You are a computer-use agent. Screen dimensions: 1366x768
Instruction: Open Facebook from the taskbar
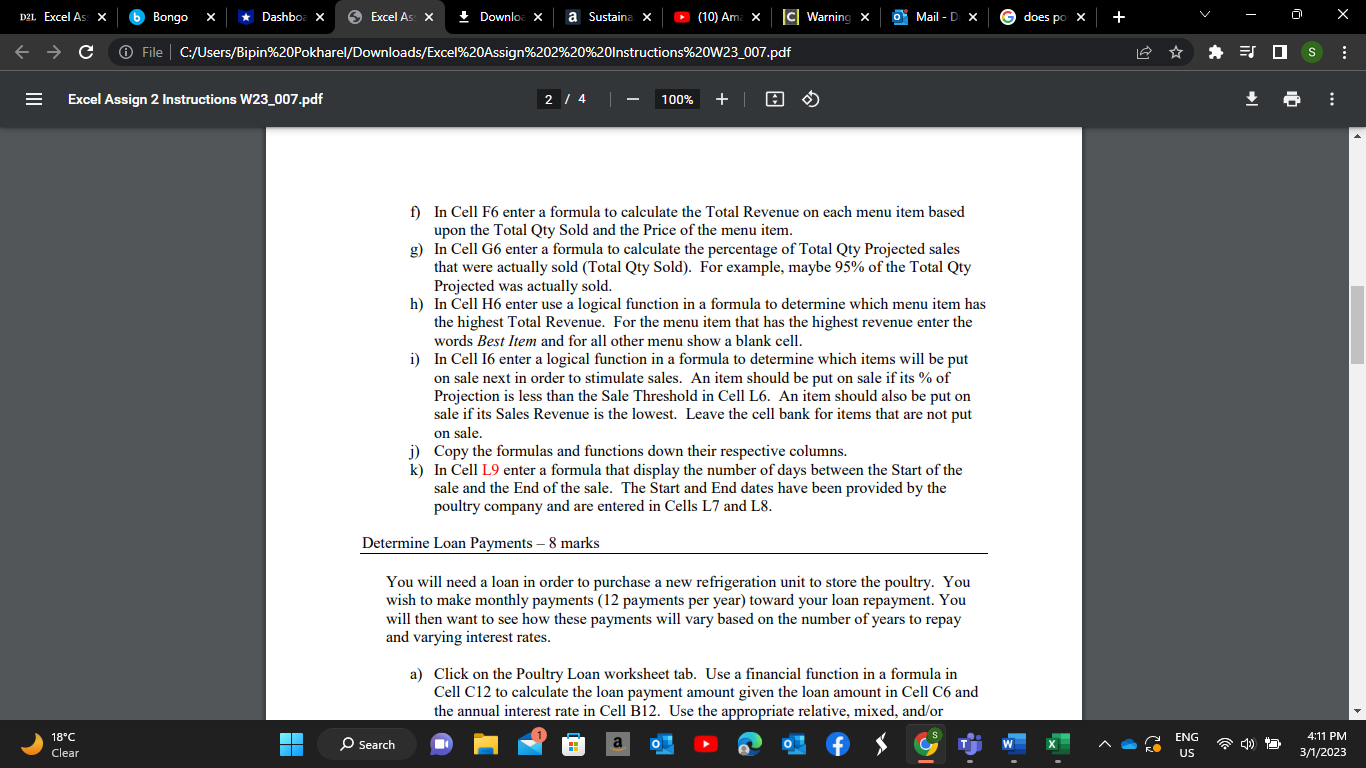coord(838,744)
